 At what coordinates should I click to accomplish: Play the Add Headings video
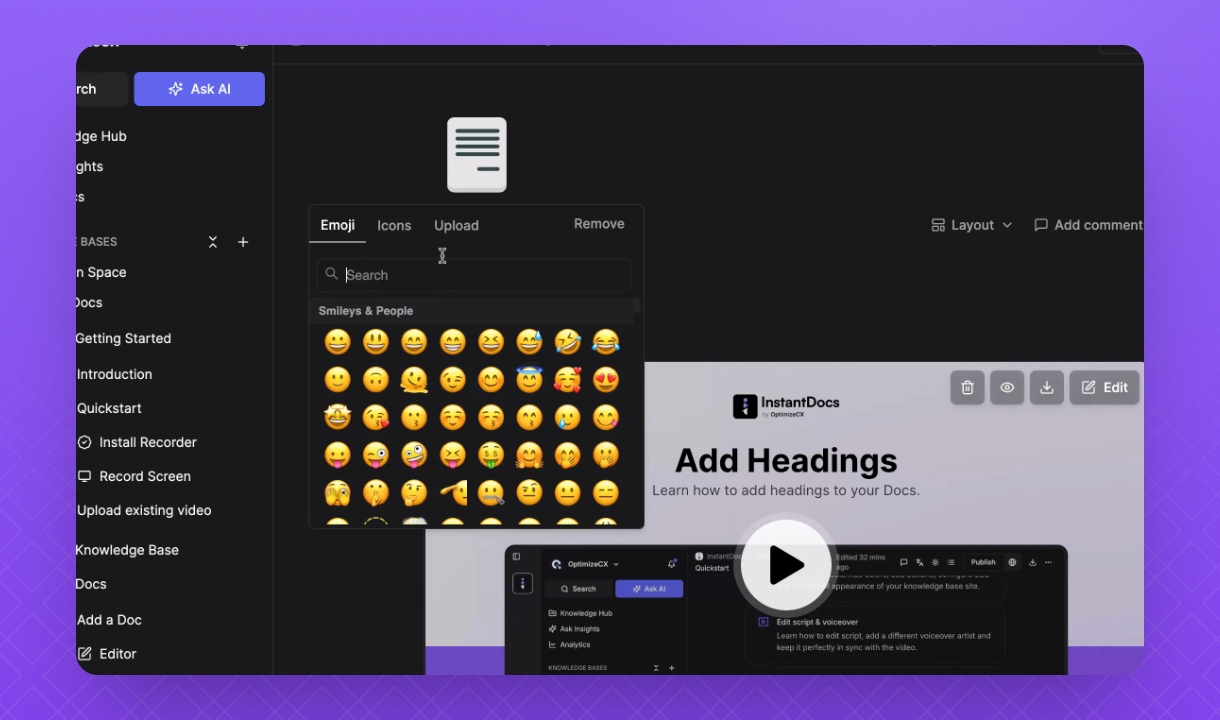[786, 566]
